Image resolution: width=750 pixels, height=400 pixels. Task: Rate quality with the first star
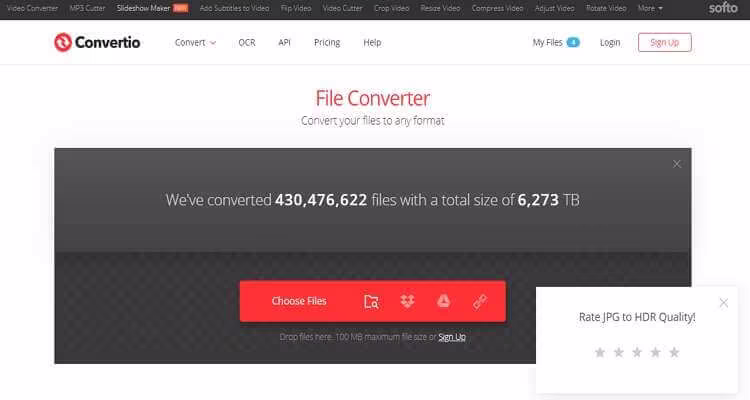(x=600, y=353)
